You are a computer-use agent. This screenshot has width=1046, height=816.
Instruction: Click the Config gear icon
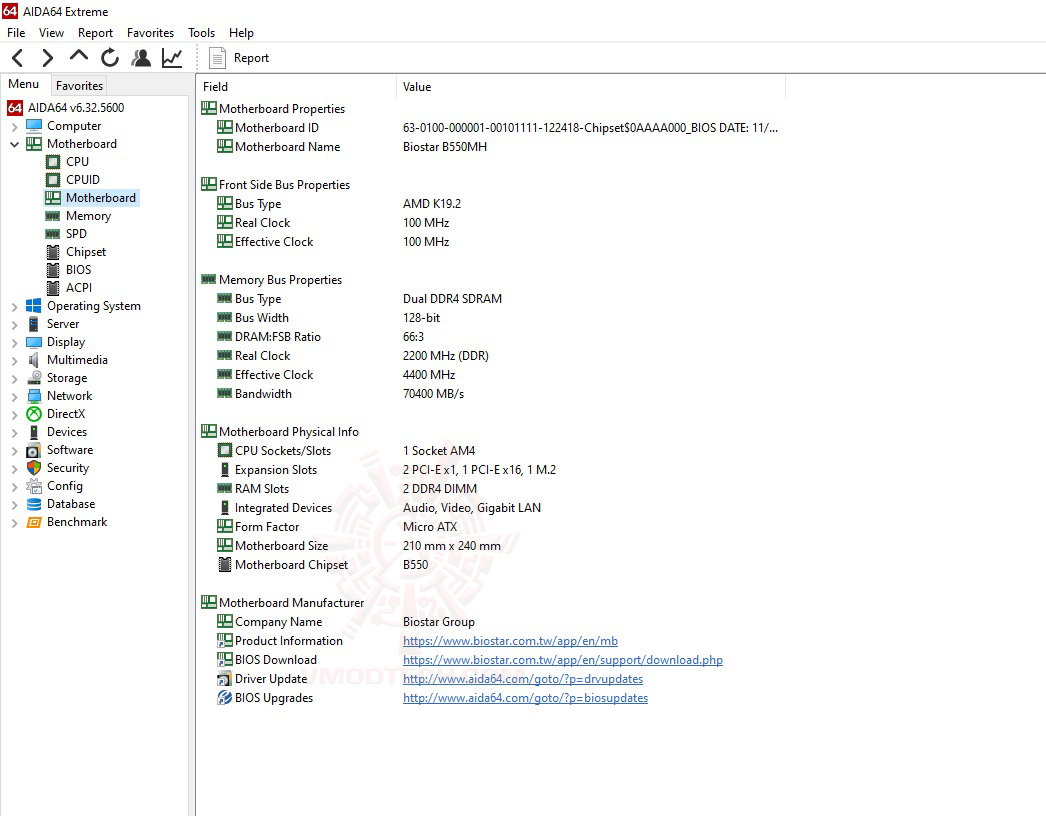point(34,486)
